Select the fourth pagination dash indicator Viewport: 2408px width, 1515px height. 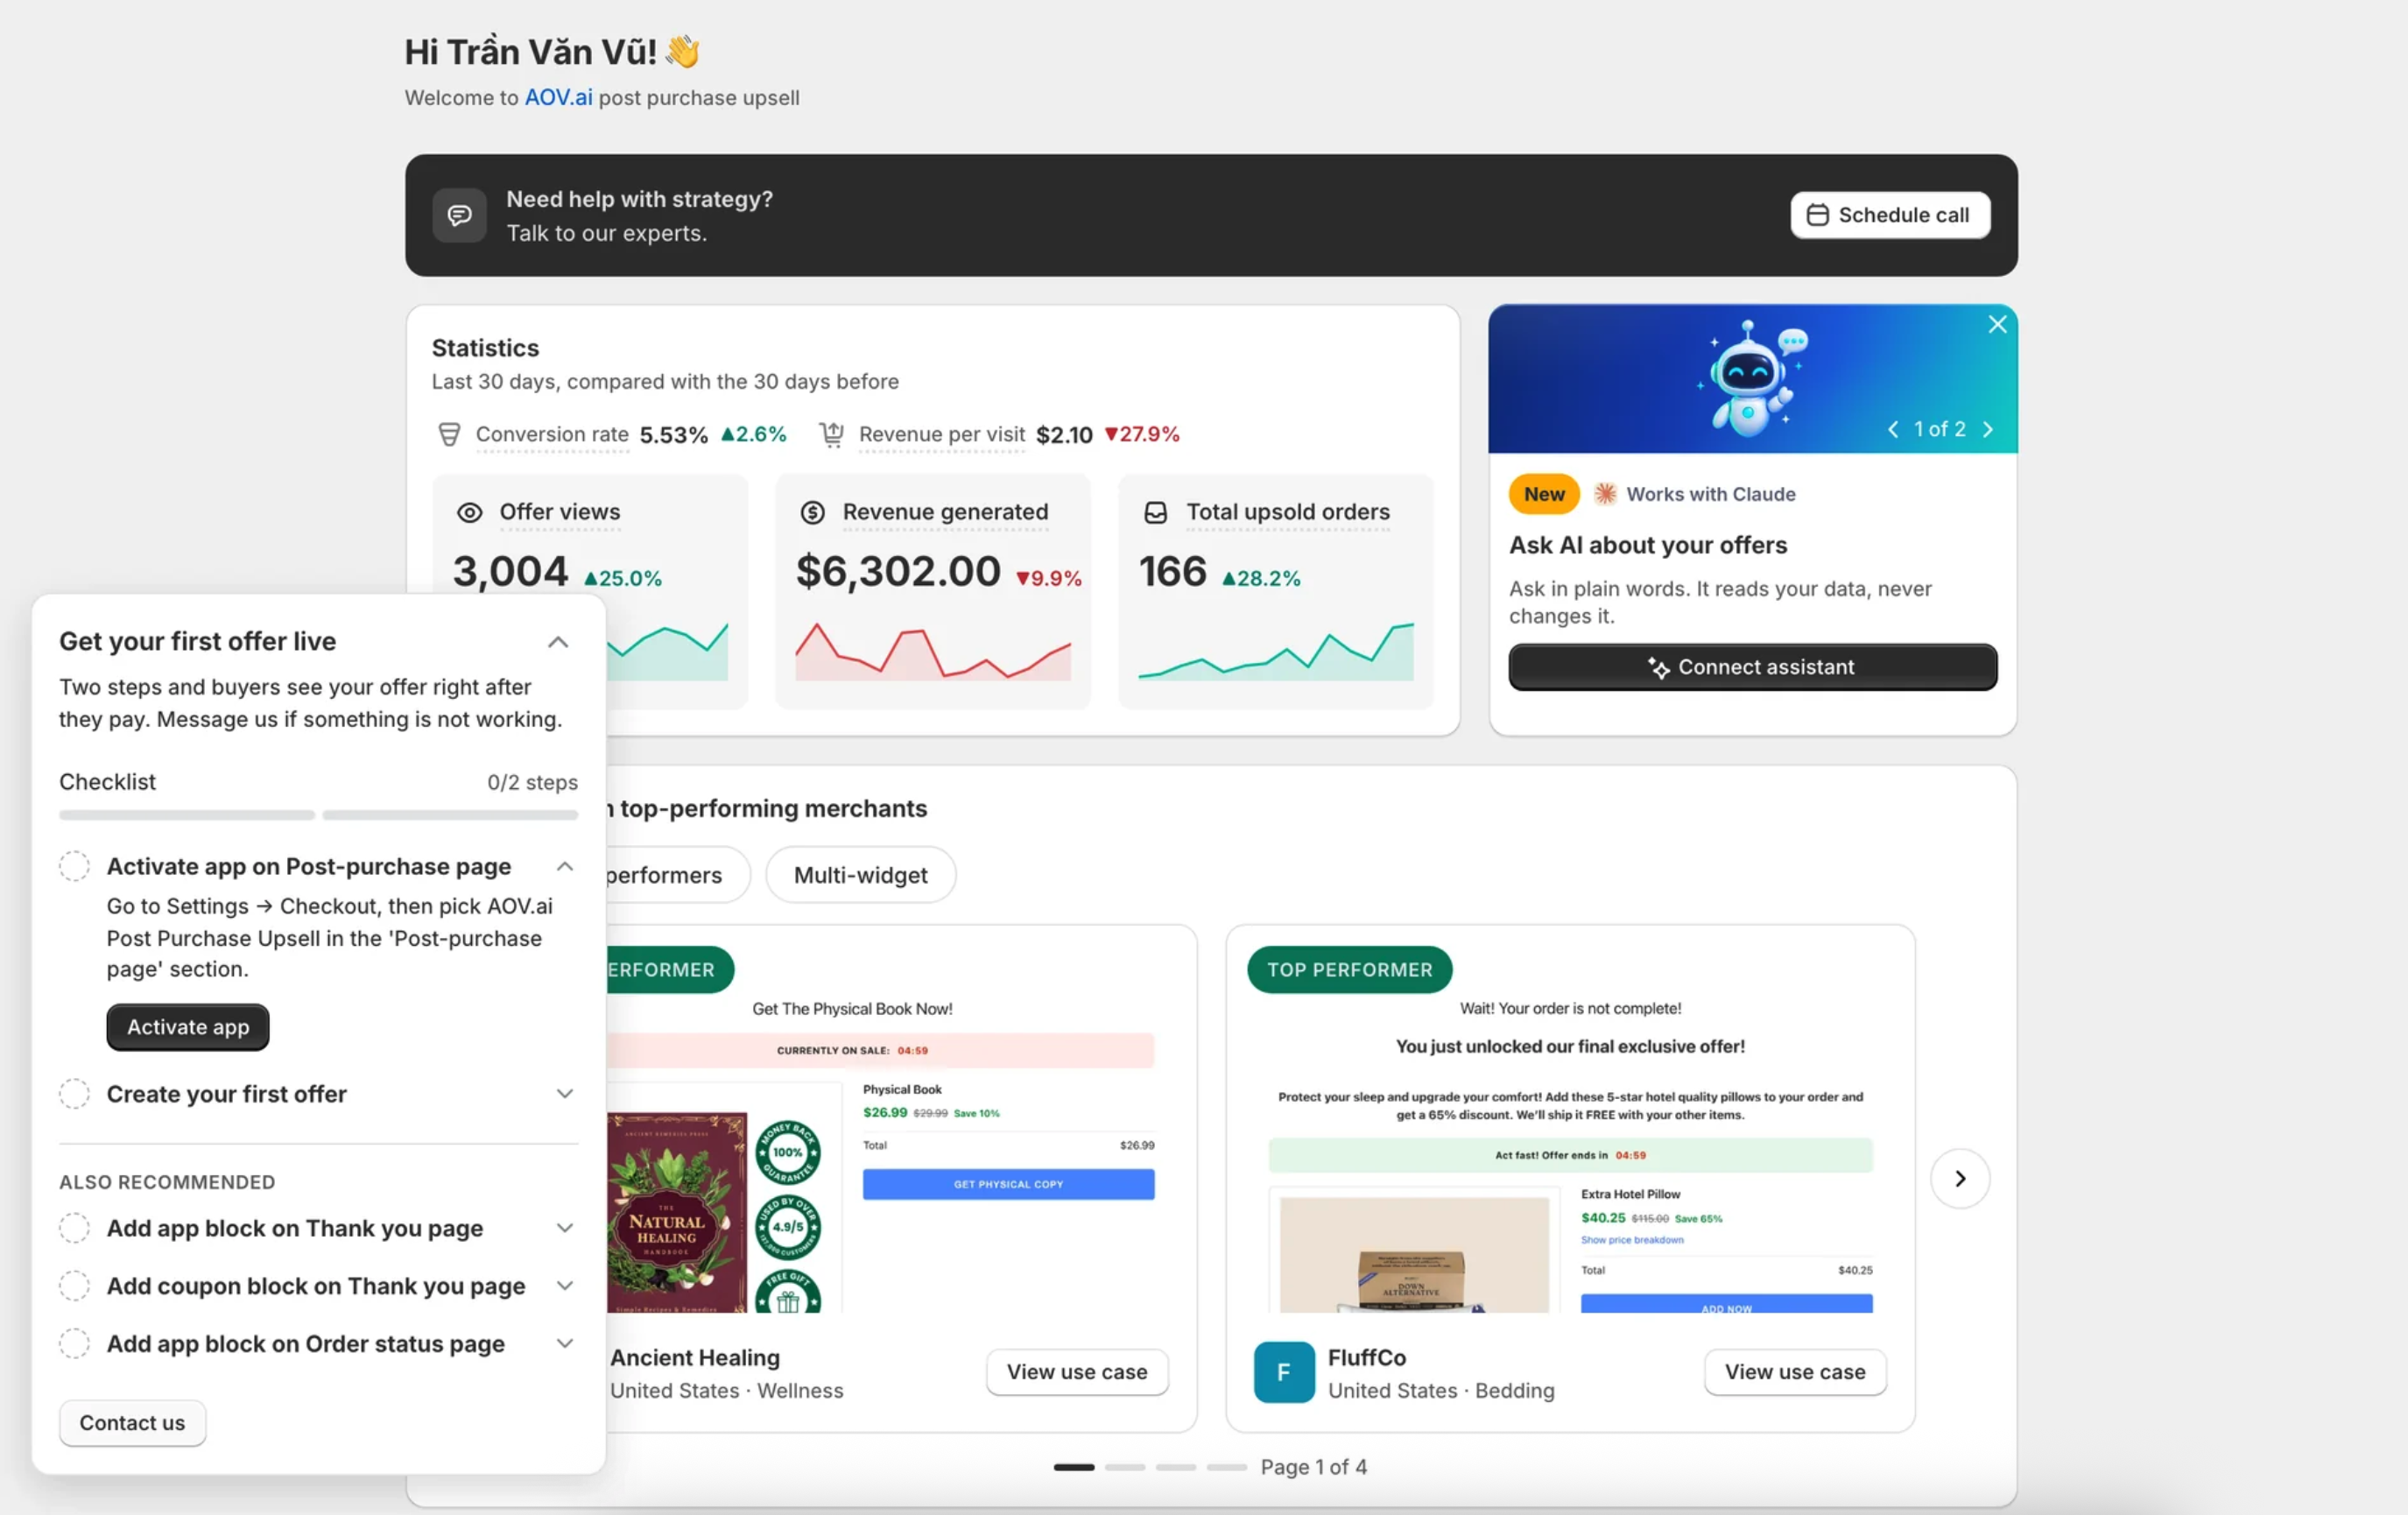pos(1226,1467)
